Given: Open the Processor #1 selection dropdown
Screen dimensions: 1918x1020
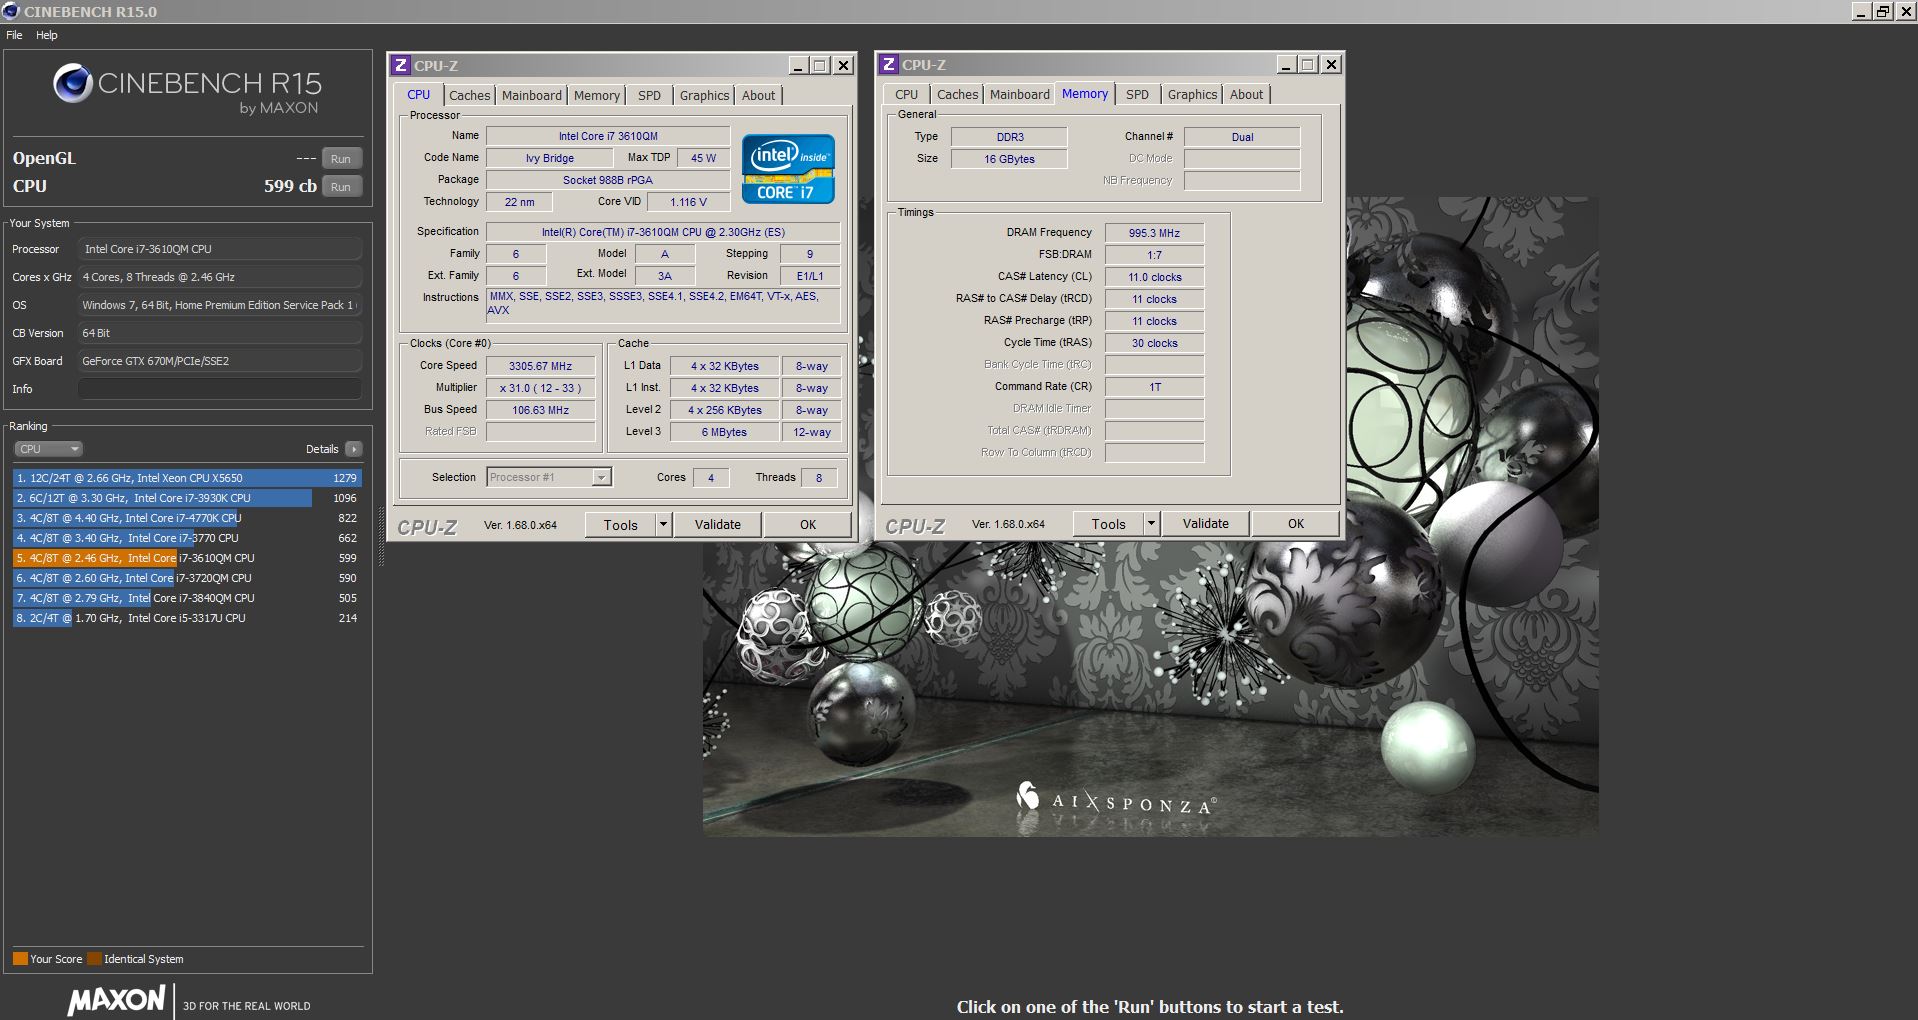Looking at the screenshot, I should 549,477.
